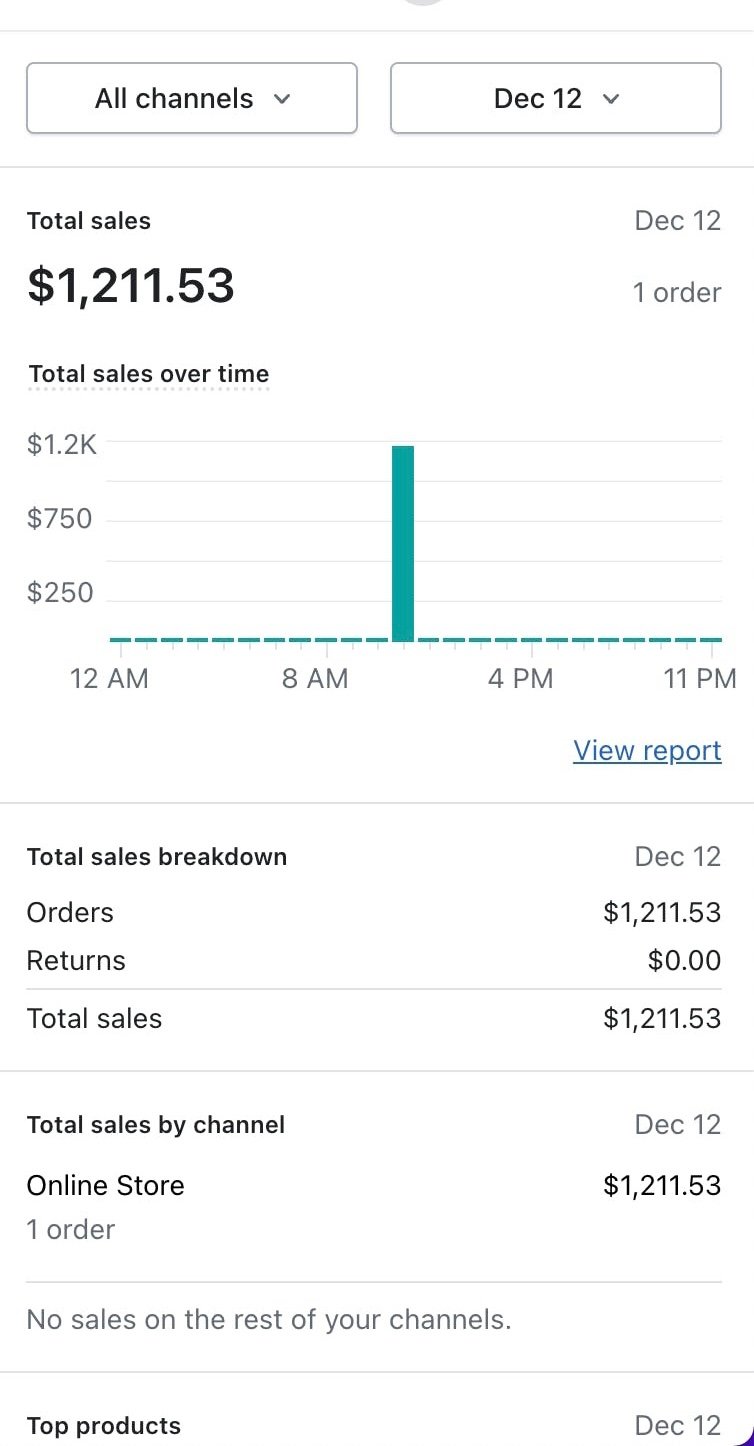This screenshot has height=1446, width=754.
Task: Click the $750 y-axis label
Action: (x=60, y=519)
